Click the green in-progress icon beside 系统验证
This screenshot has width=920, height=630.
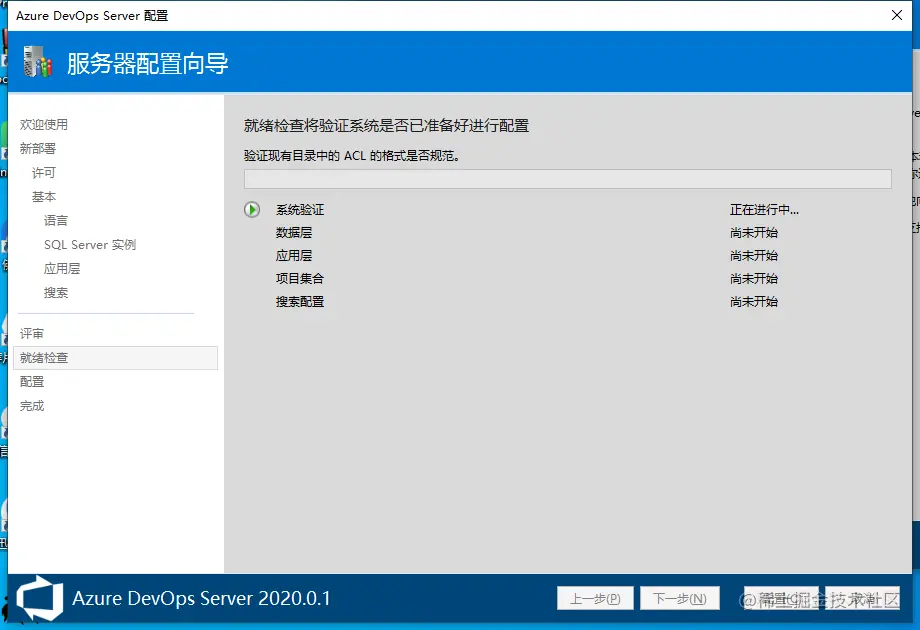point(252,209)
